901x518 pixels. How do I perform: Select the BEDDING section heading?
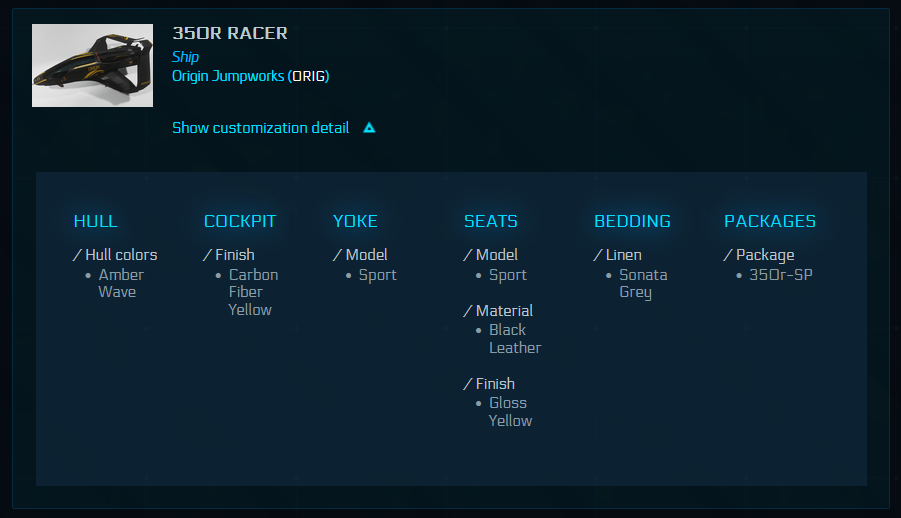click(x=632, y=221)
